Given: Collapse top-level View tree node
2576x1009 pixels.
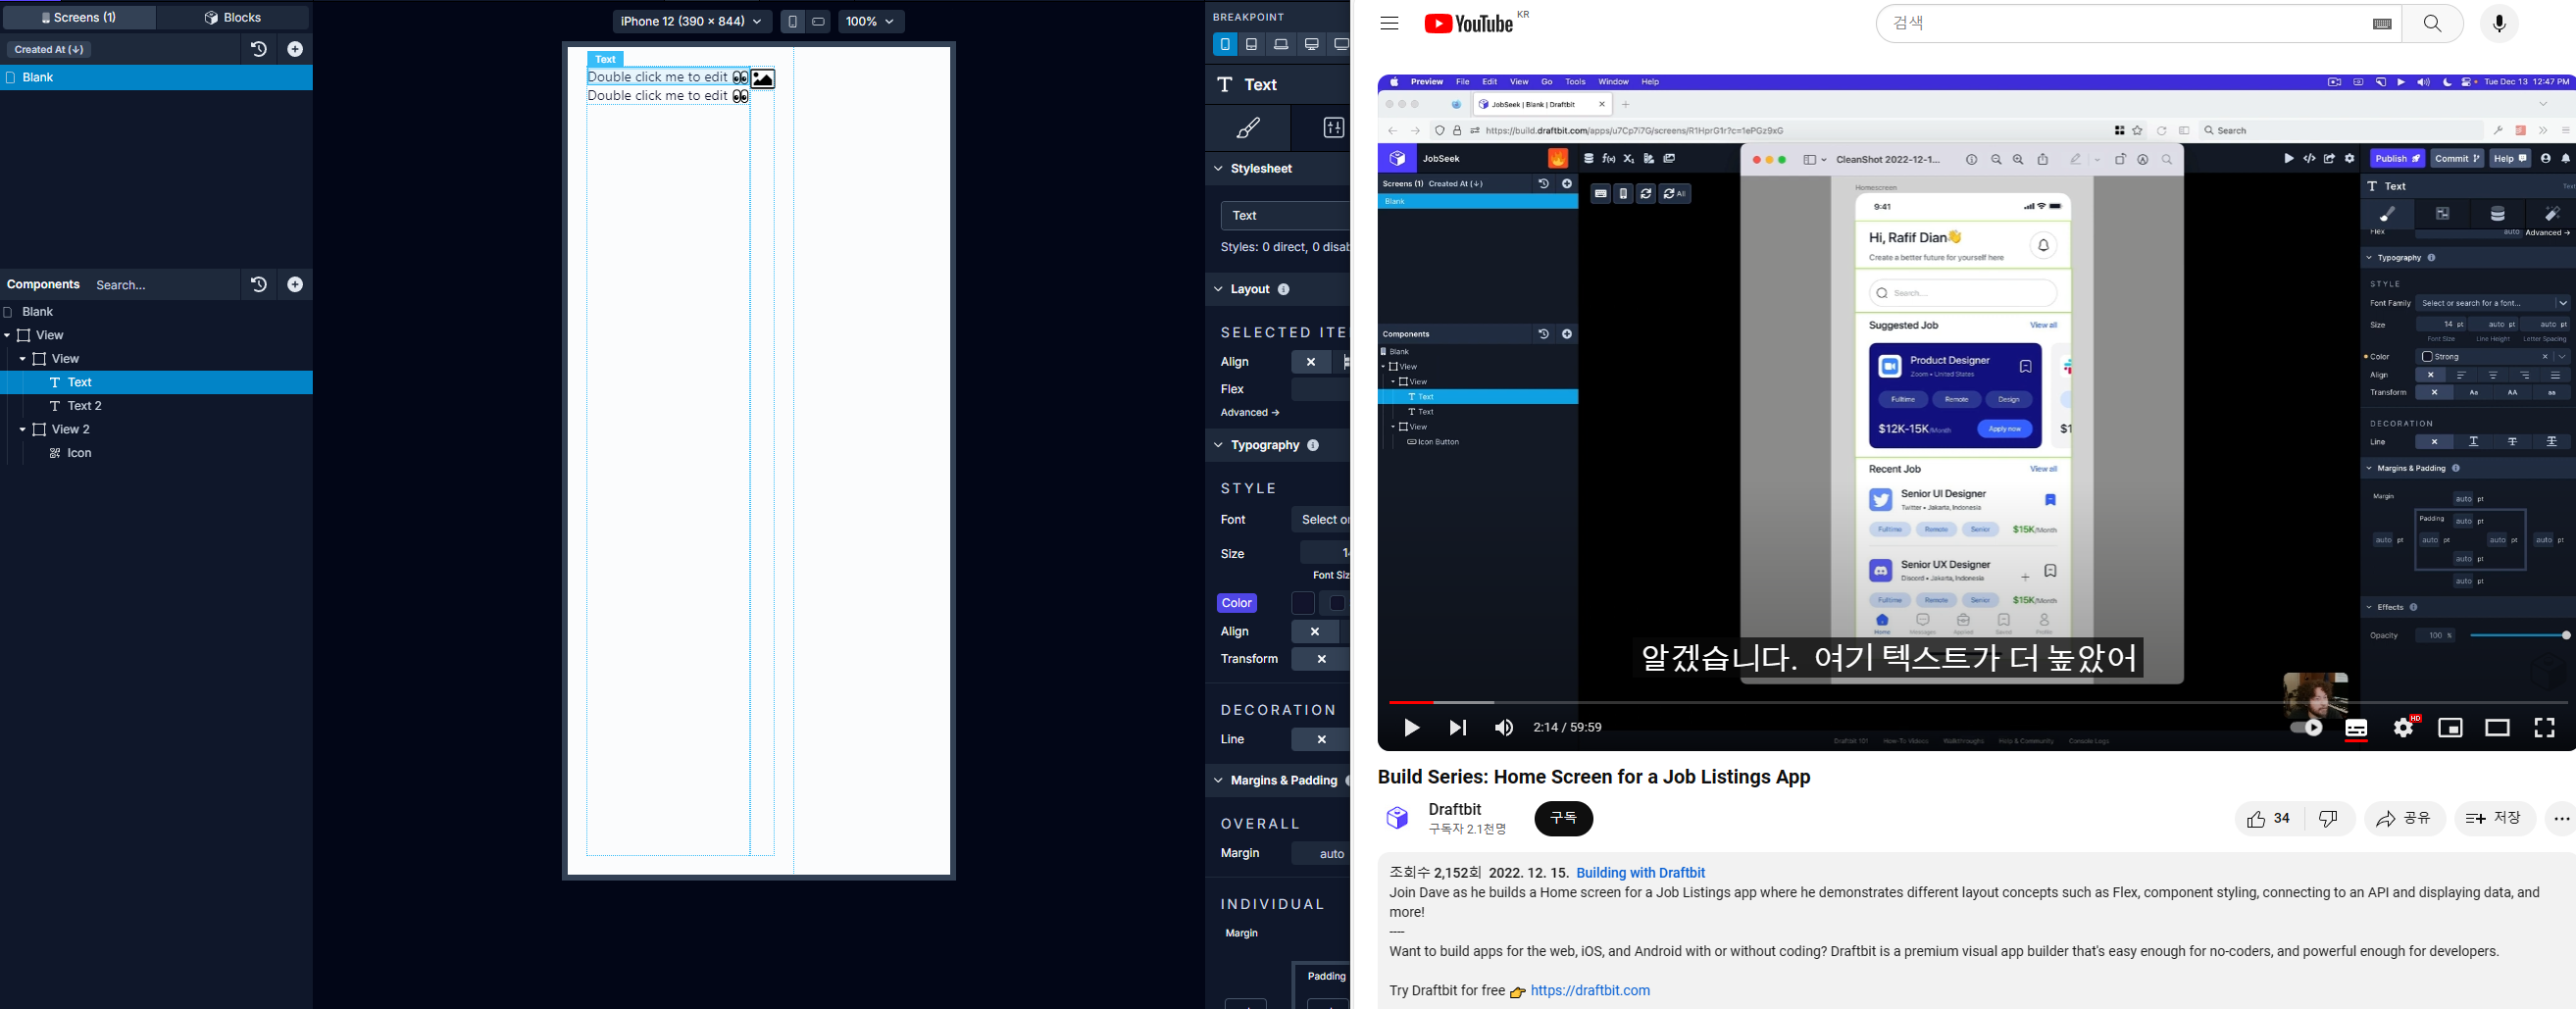Looking at the screenshot, I should tap(7, 336).
